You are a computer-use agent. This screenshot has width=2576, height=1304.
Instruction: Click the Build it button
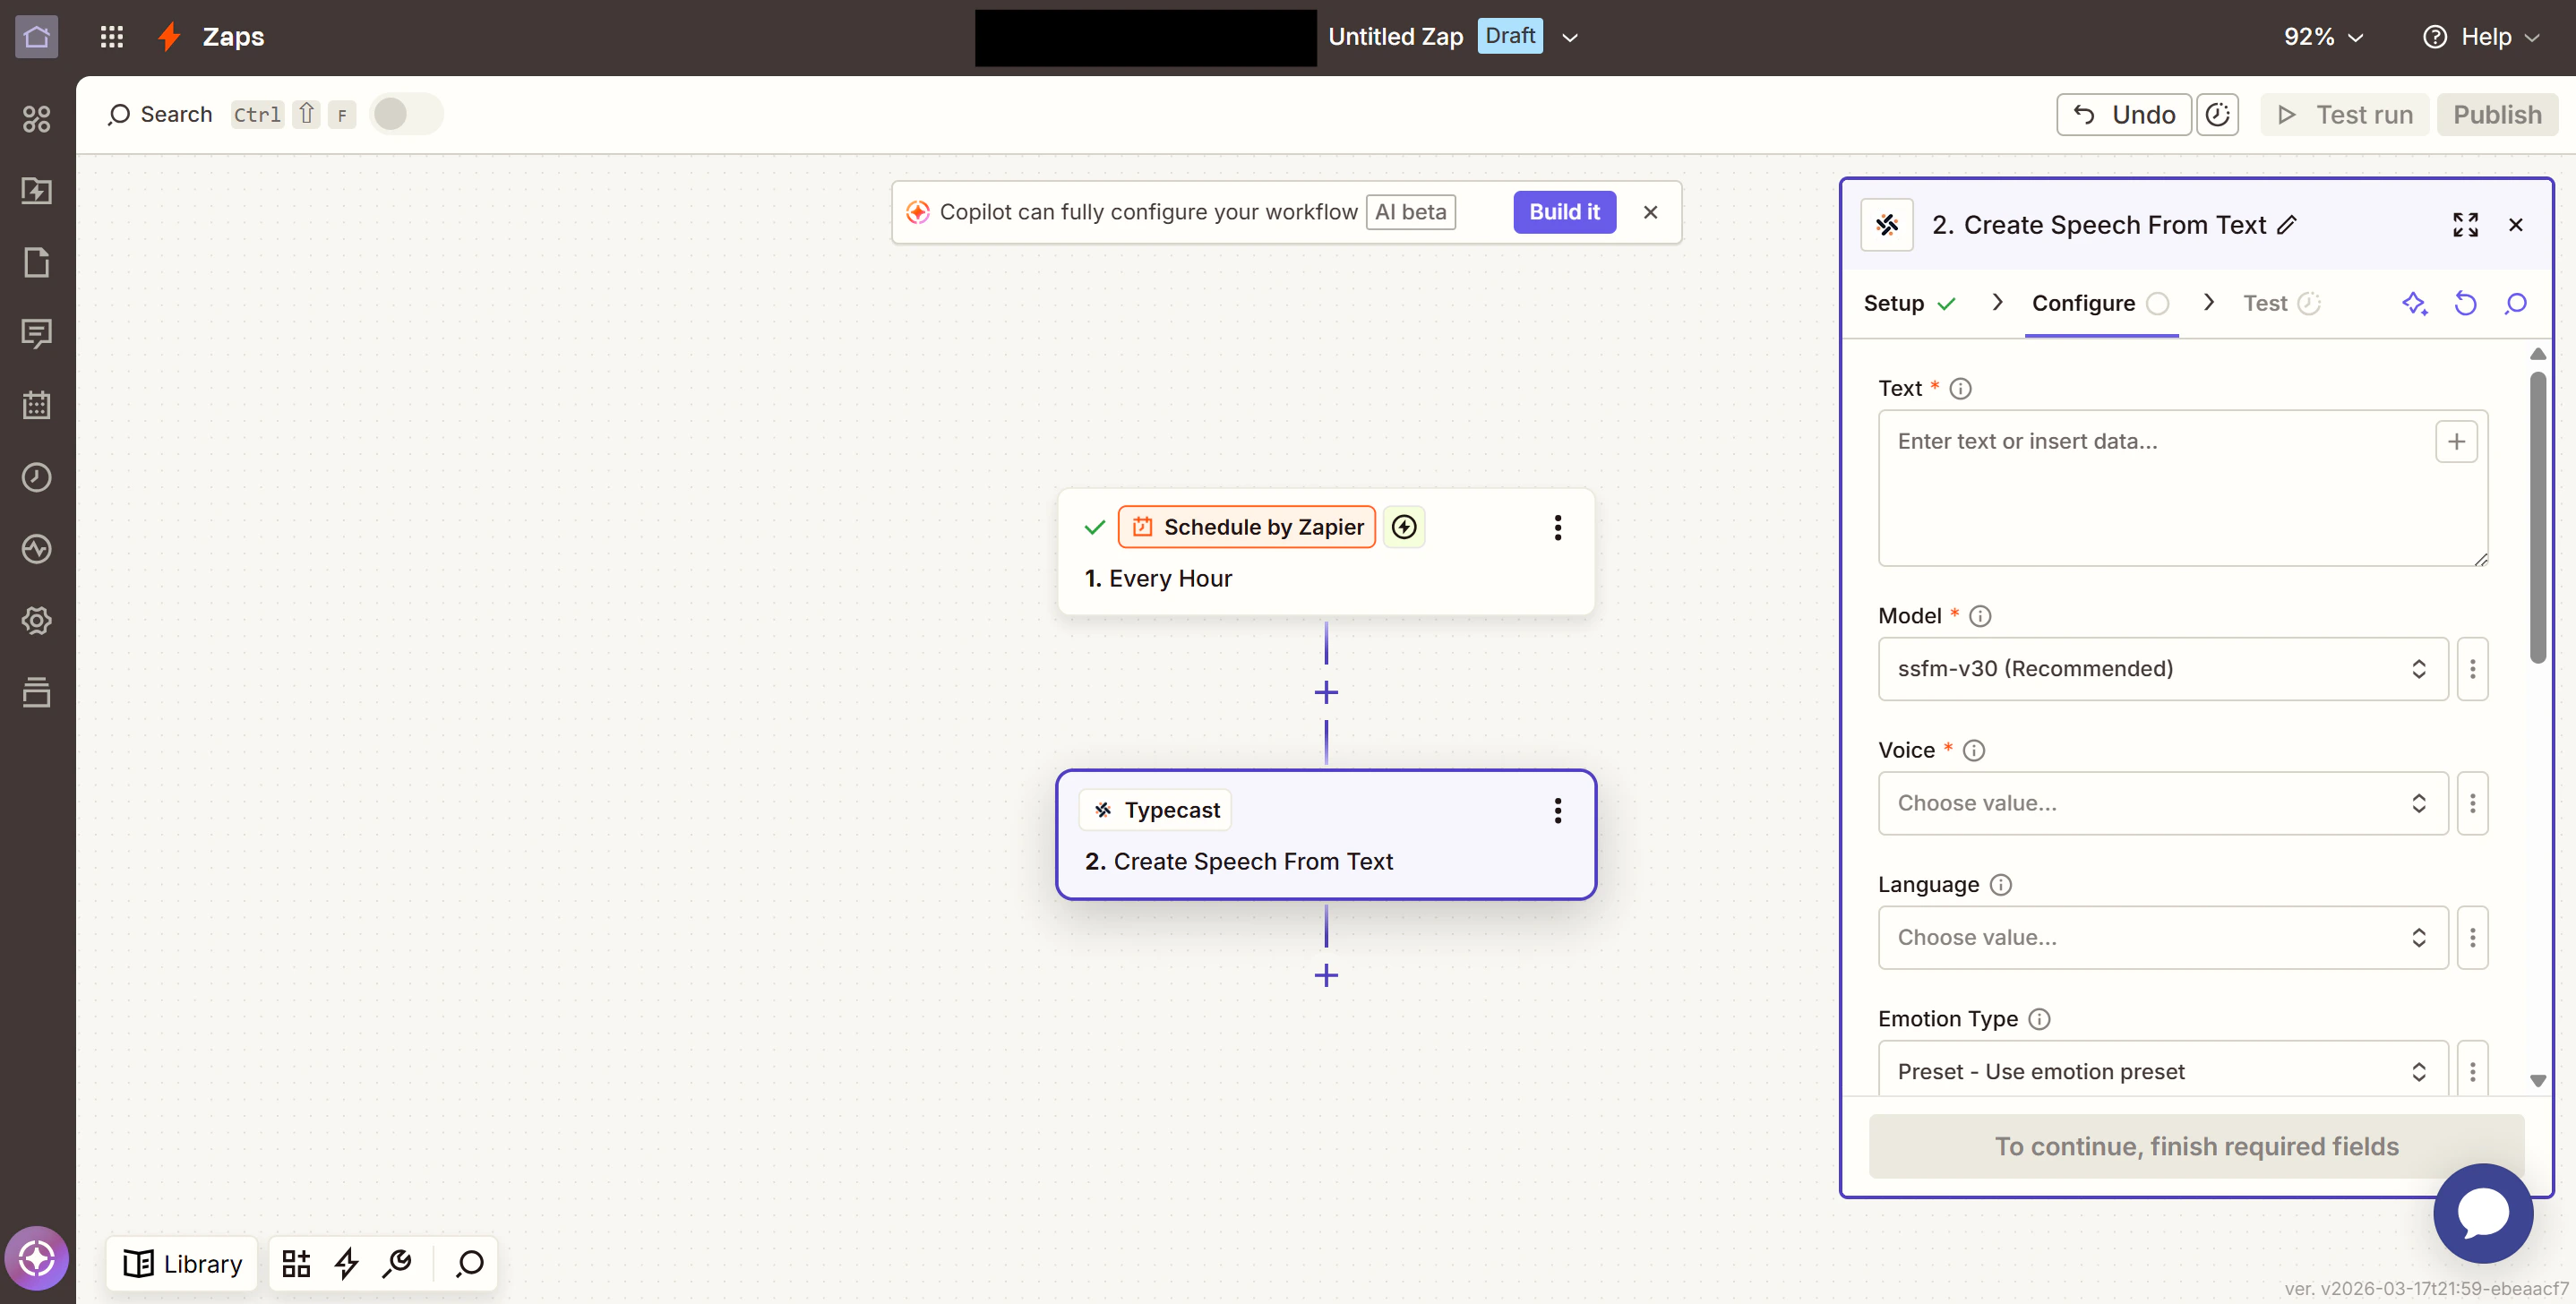[1563, 212]
